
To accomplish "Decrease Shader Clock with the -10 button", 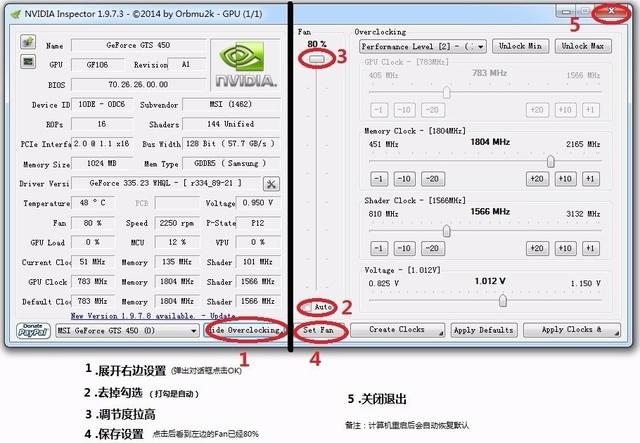I will pos(404,248).
